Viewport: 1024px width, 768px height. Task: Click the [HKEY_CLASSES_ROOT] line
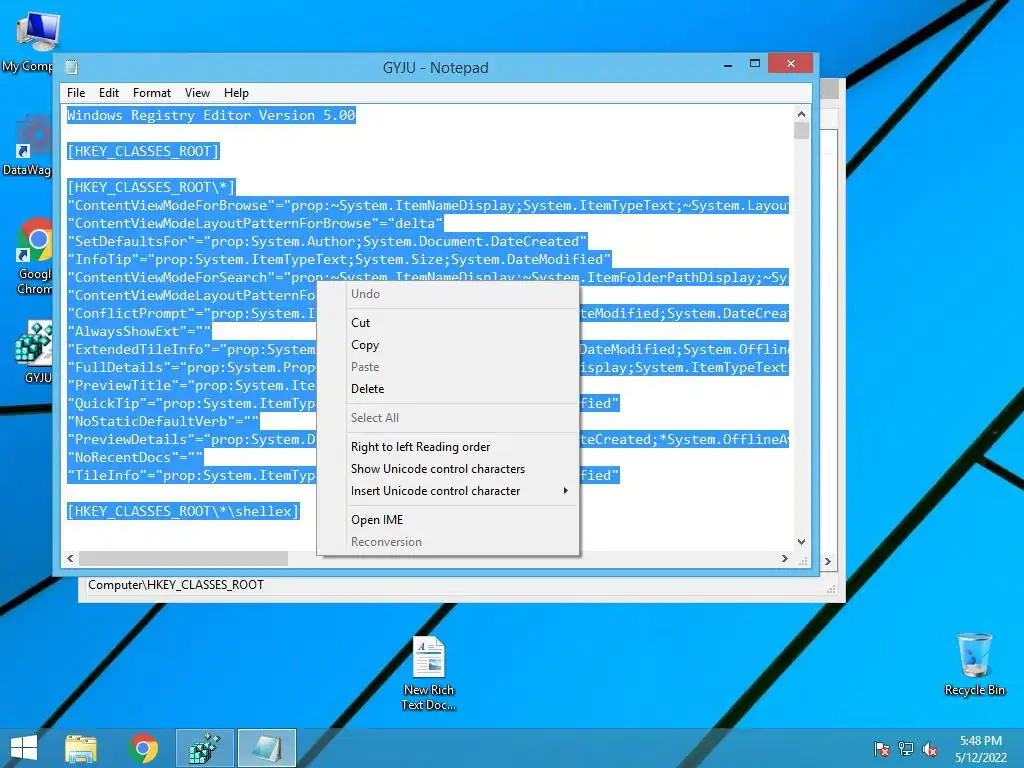[143, 152]
